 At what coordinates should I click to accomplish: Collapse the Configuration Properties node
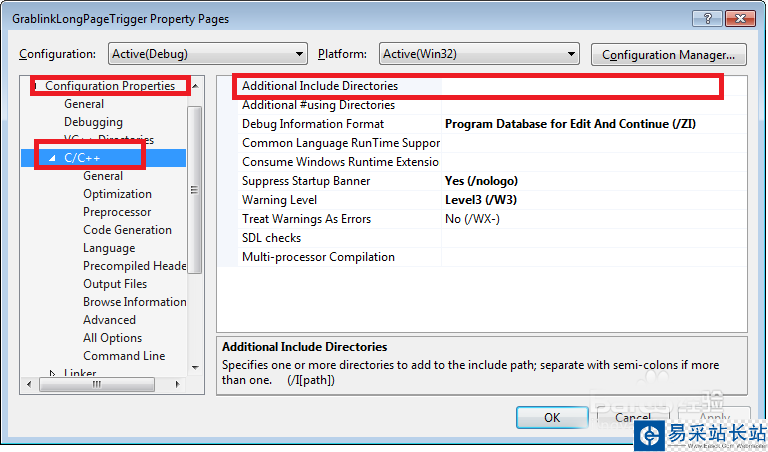pyautogui.click(x=36, y=86)
